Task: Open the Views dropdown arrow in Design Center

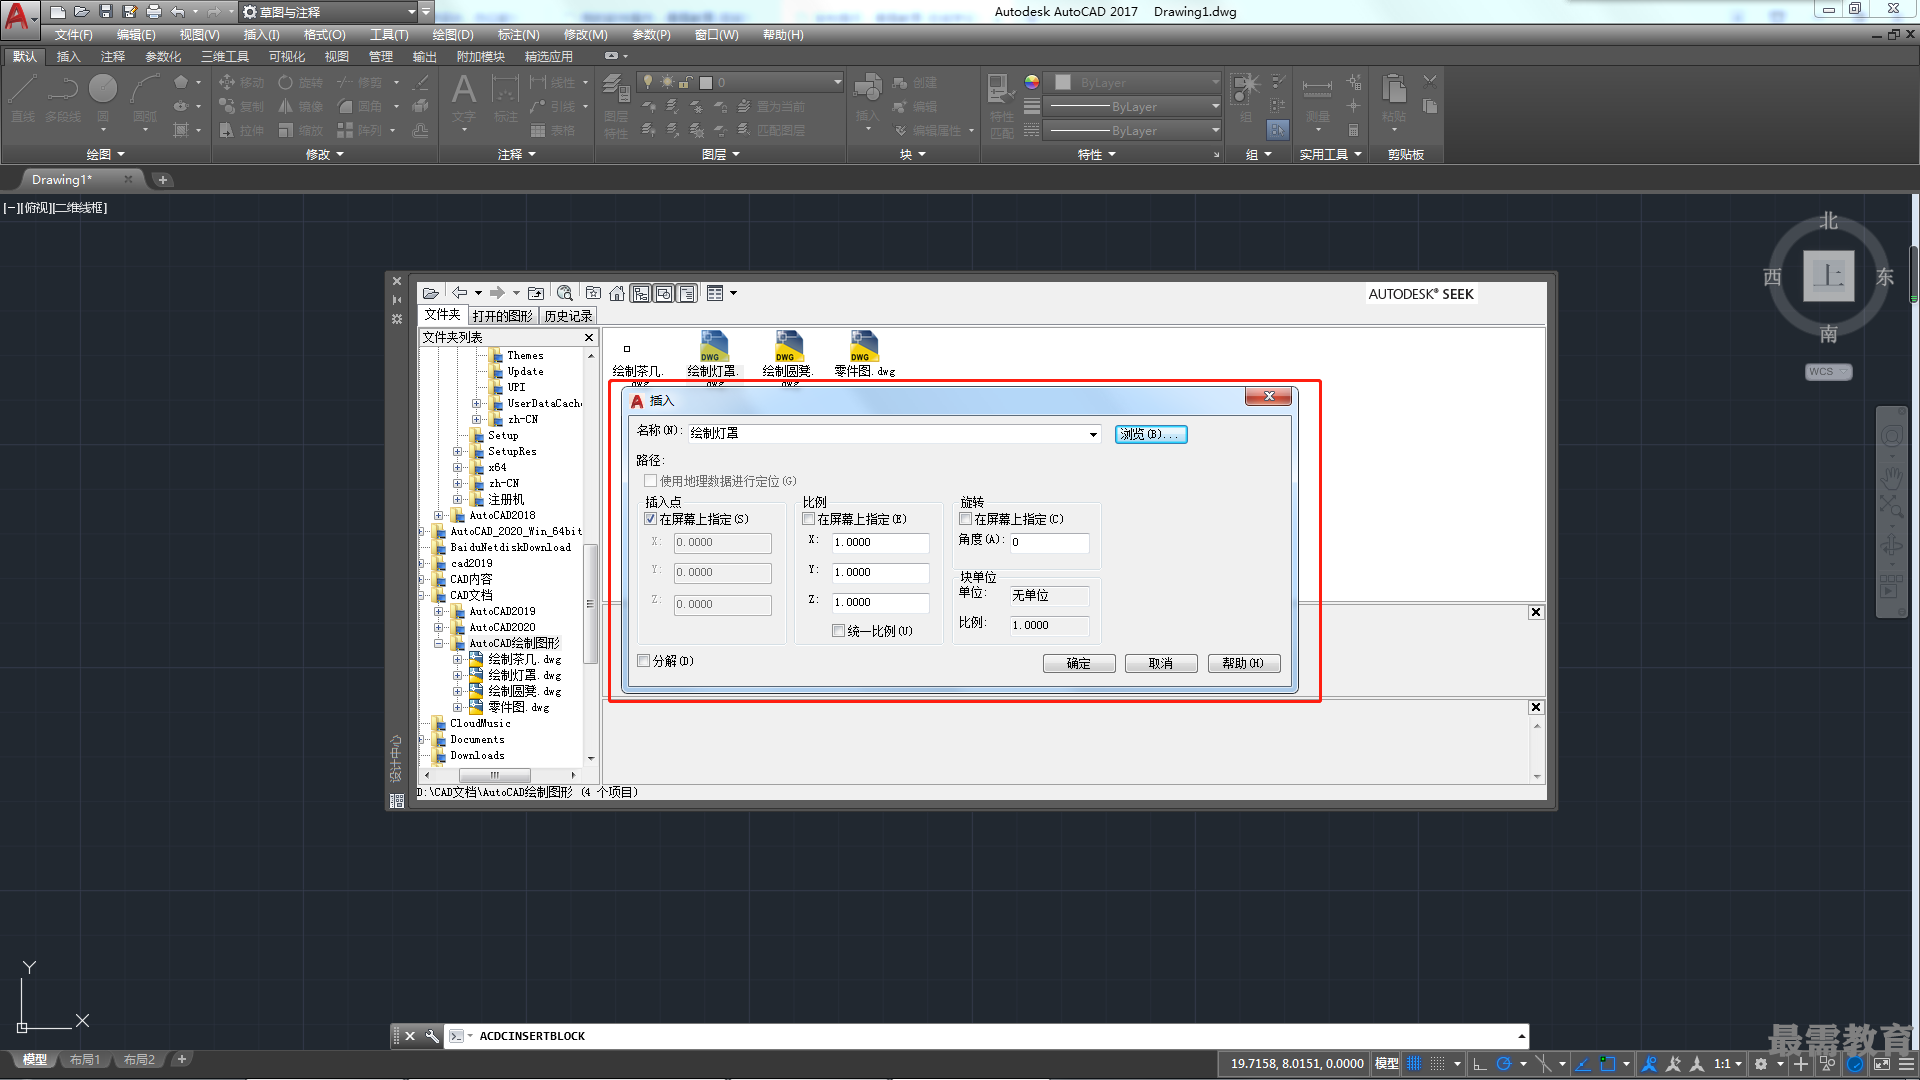Action: point(734,293)
